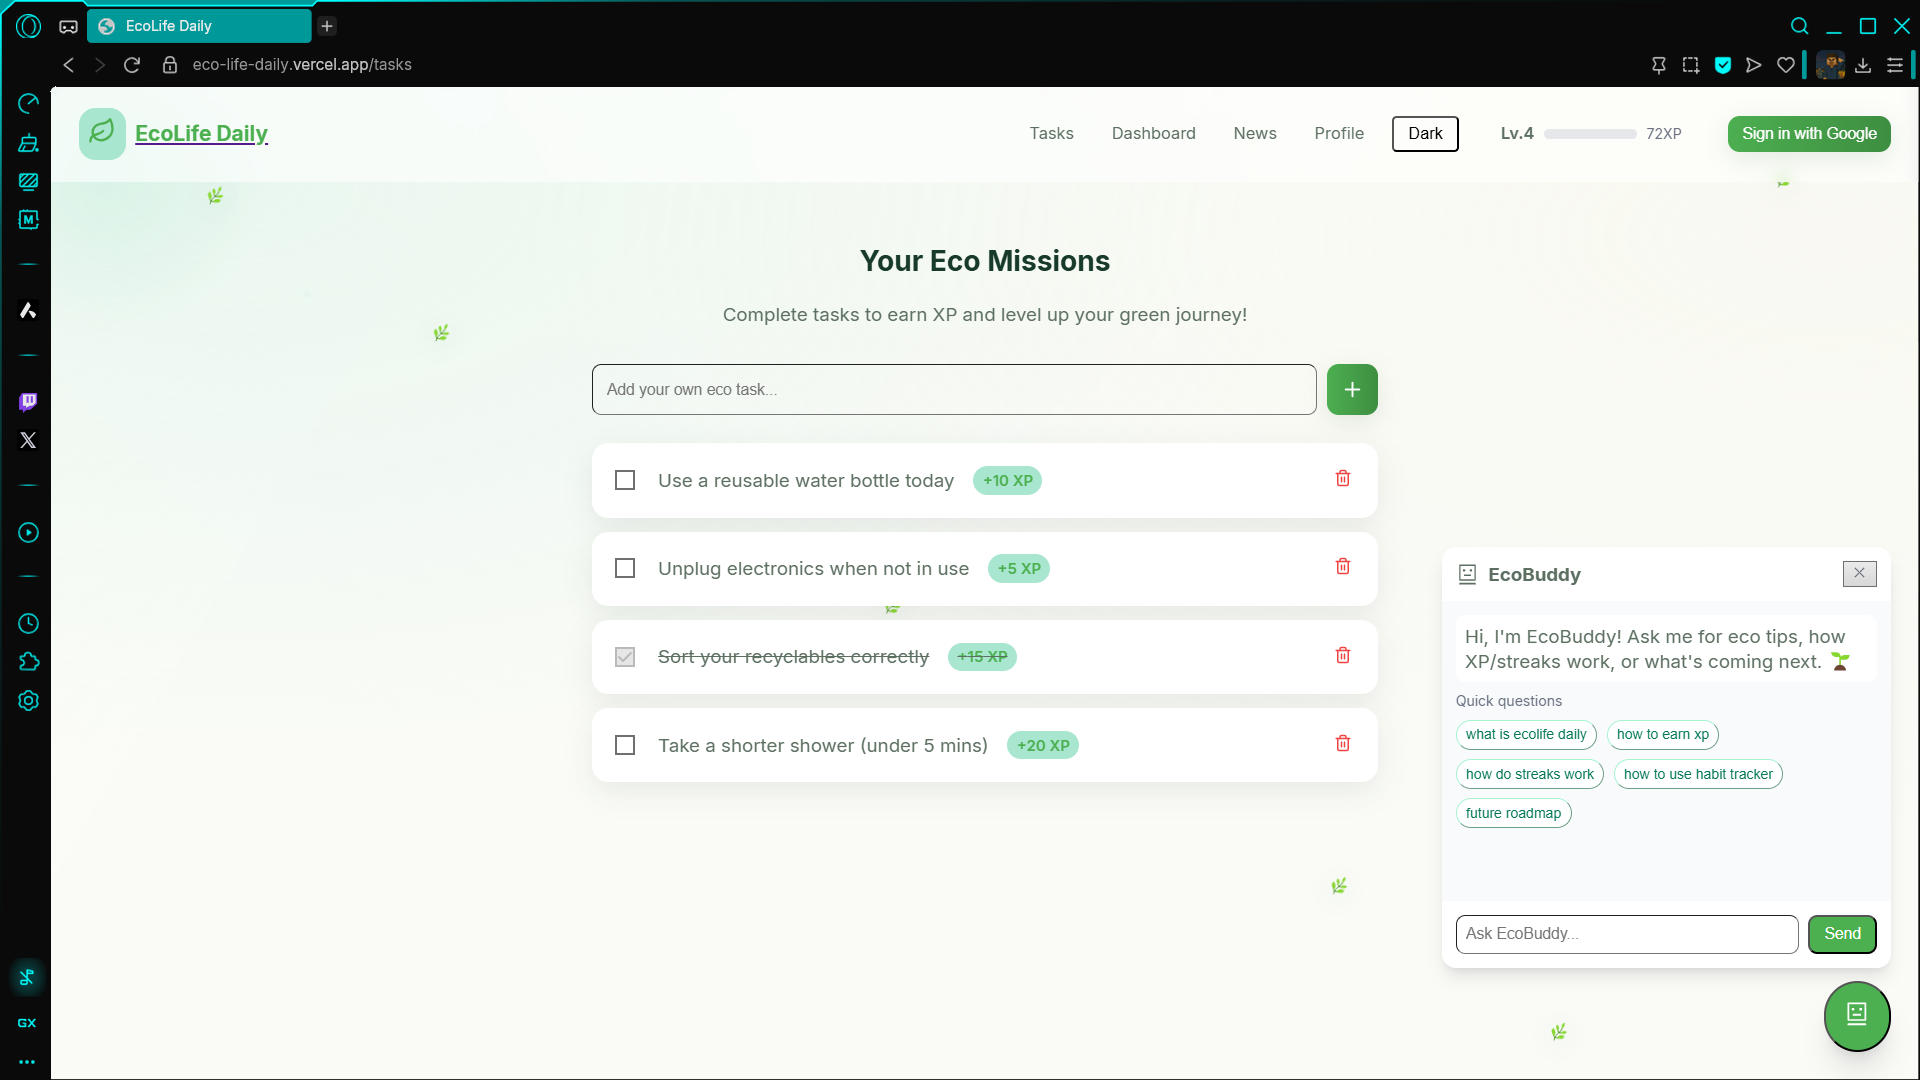Check 'Use a reusable water bottle today'
The image size is (1920, 1080).
pos(625,481)
